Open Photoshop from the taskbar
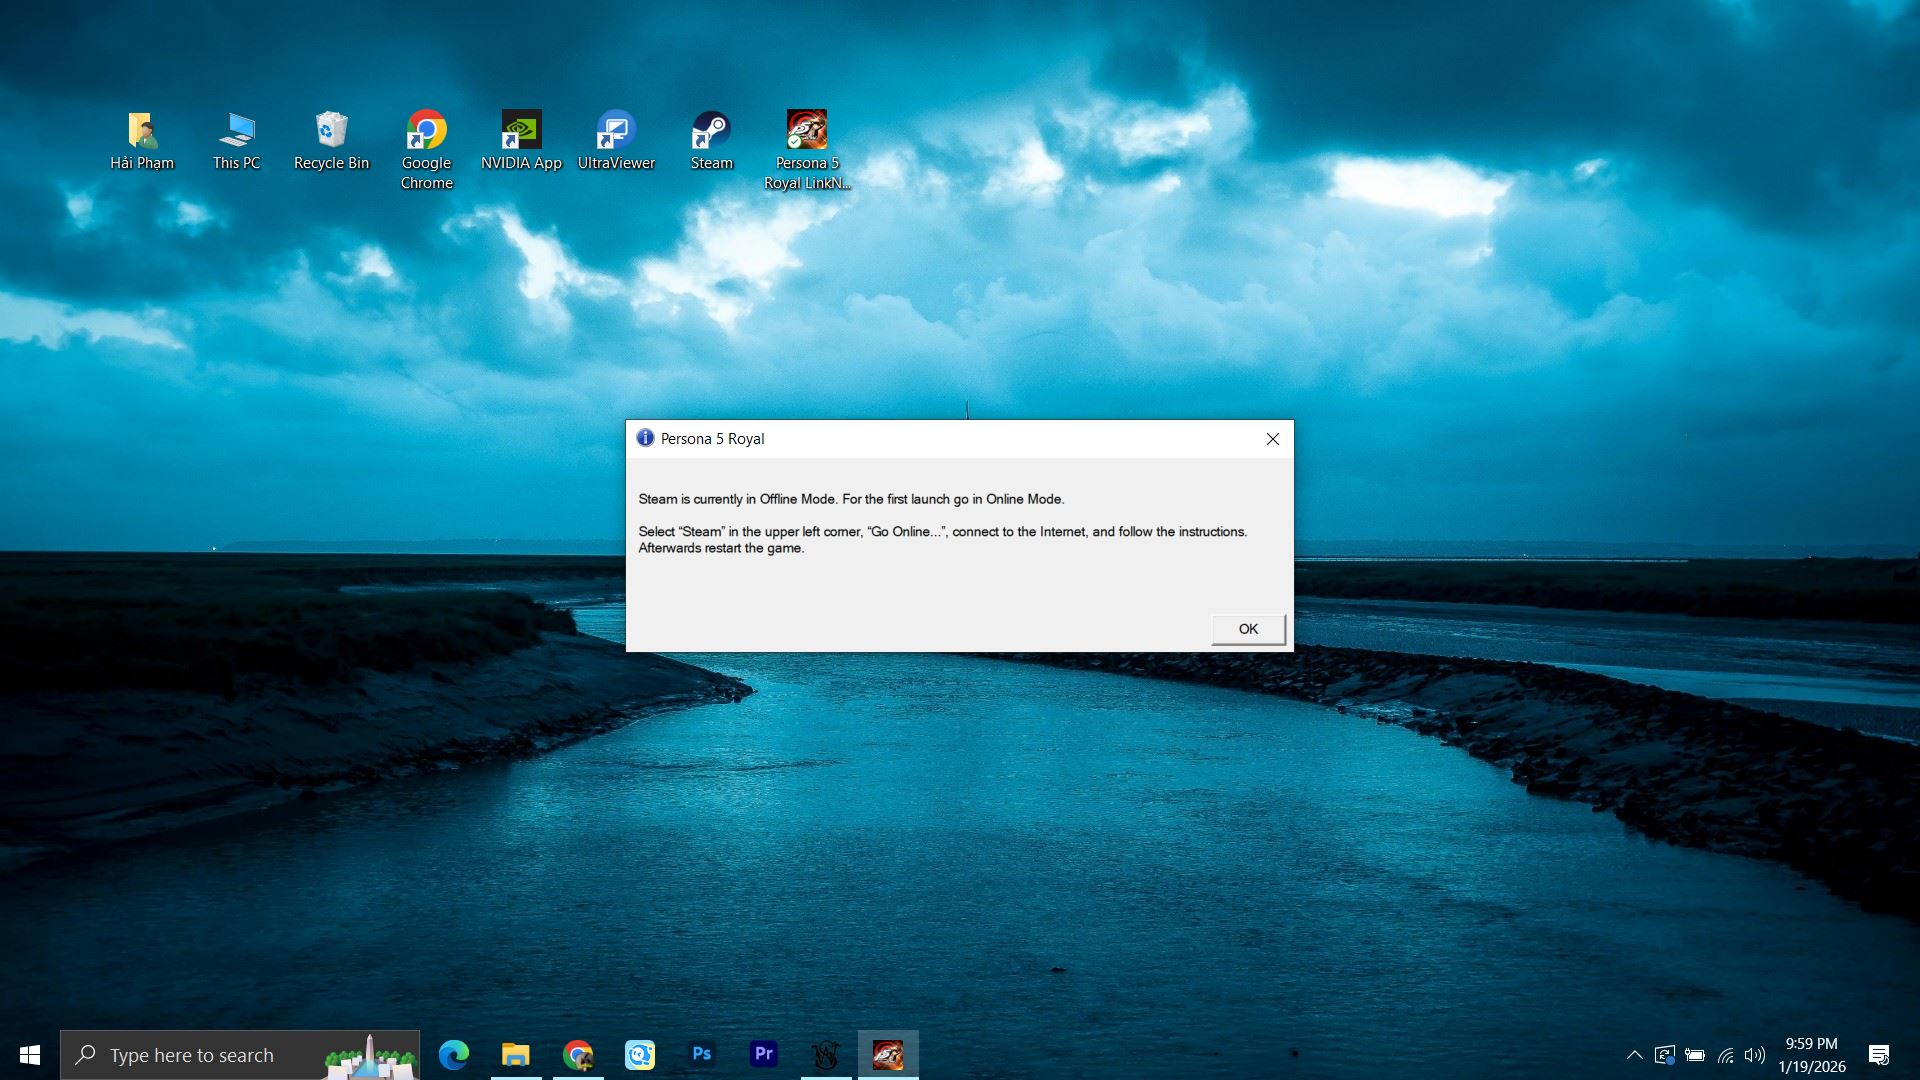 click(702, 1054)
